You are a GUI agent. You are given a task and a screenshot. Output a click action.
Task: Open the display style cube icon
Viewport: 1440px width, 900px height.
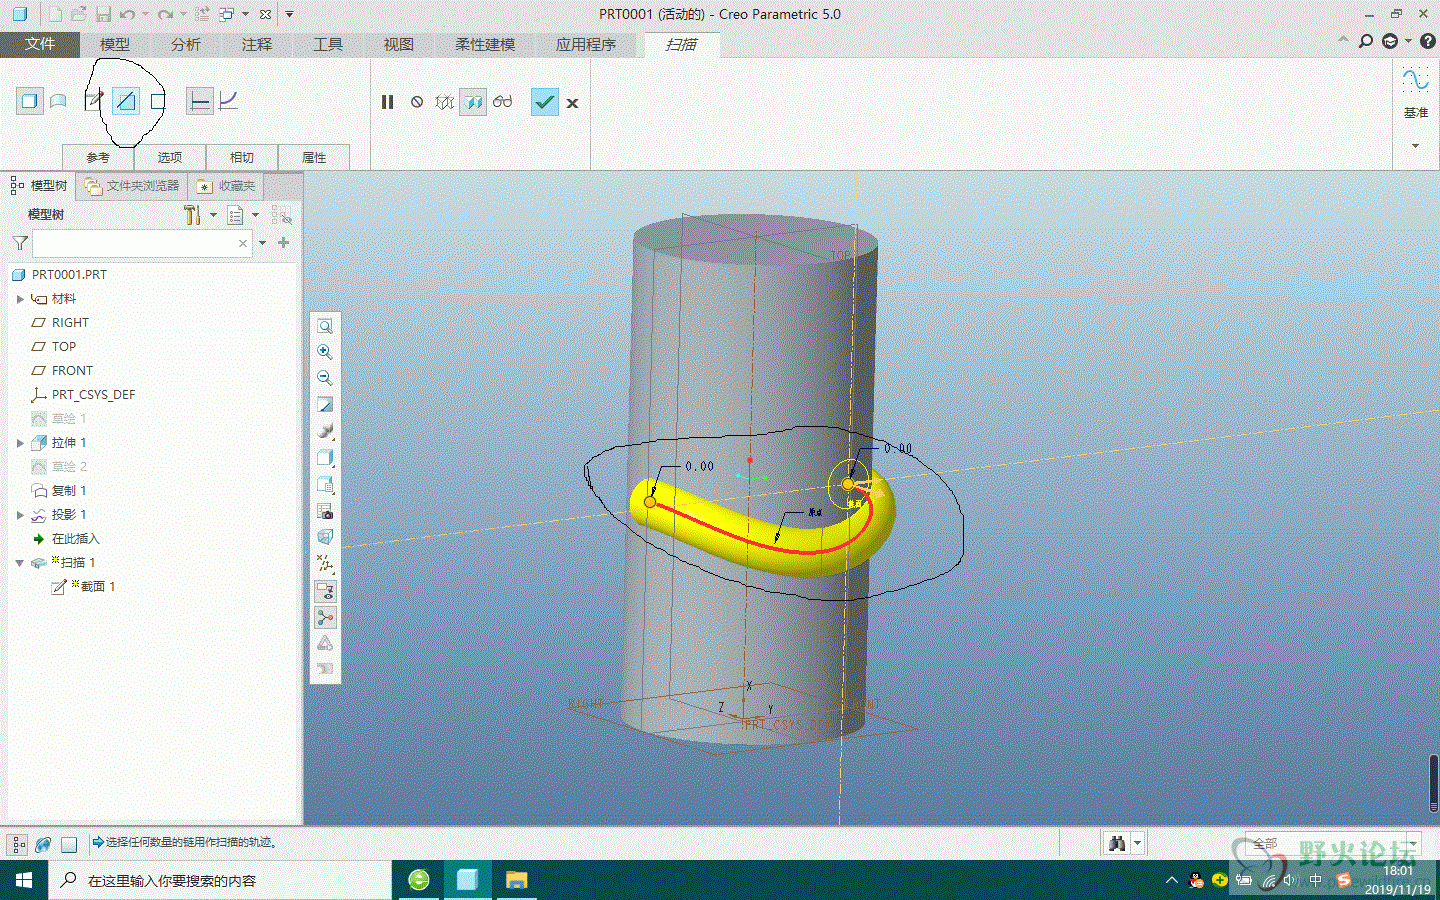325,458
